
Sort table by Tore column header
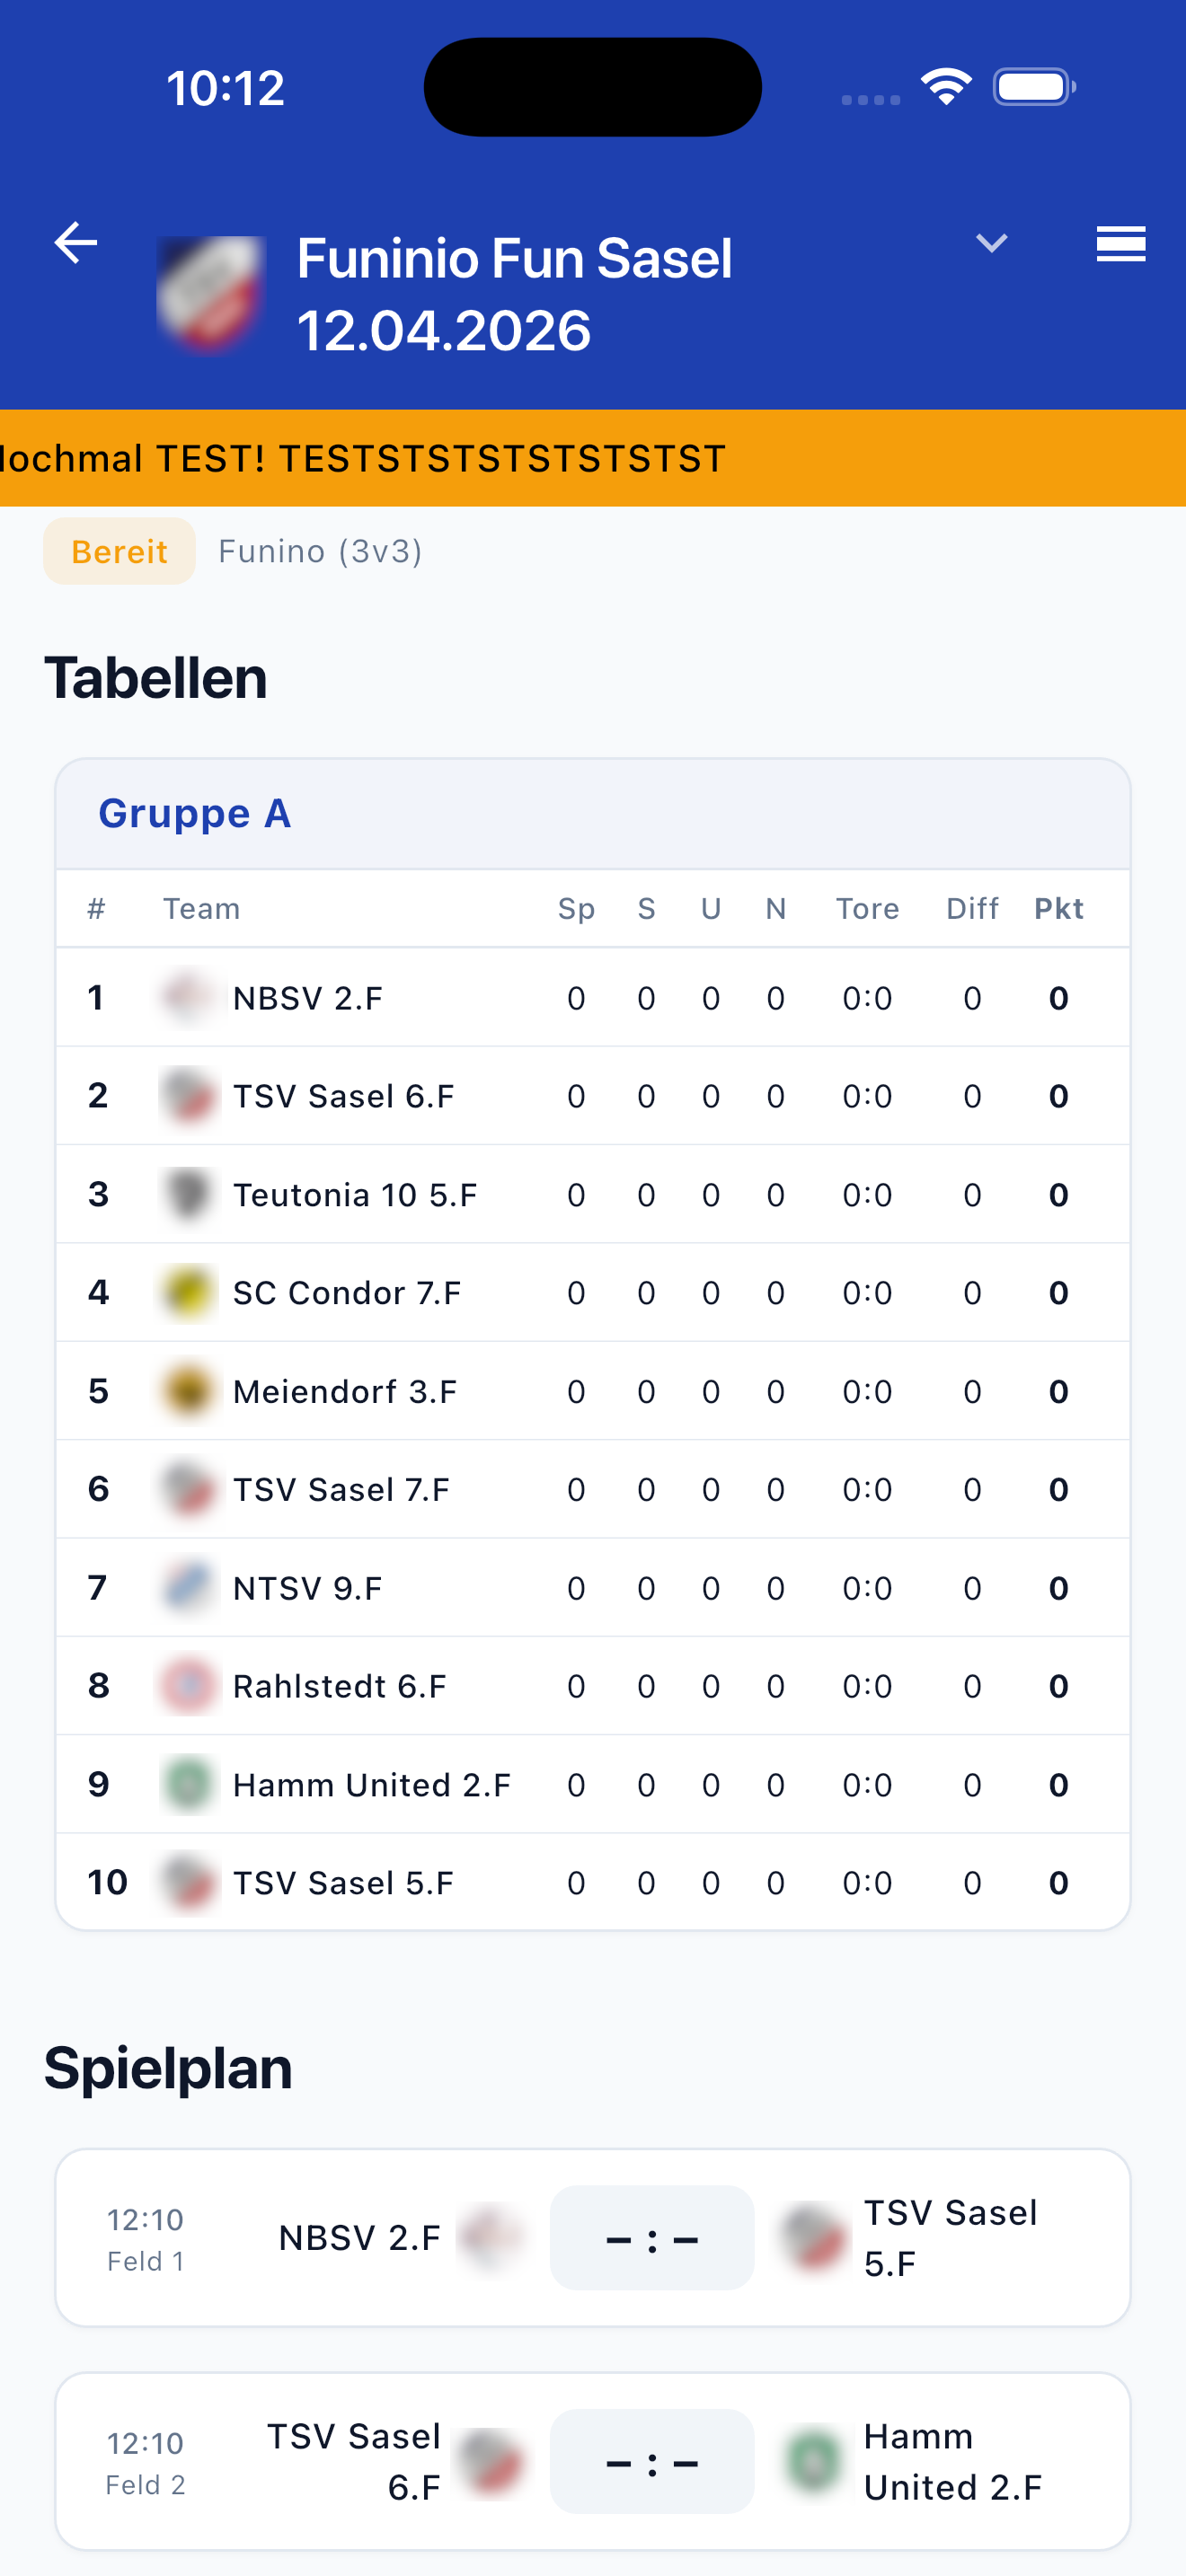(x=867, y=908)
